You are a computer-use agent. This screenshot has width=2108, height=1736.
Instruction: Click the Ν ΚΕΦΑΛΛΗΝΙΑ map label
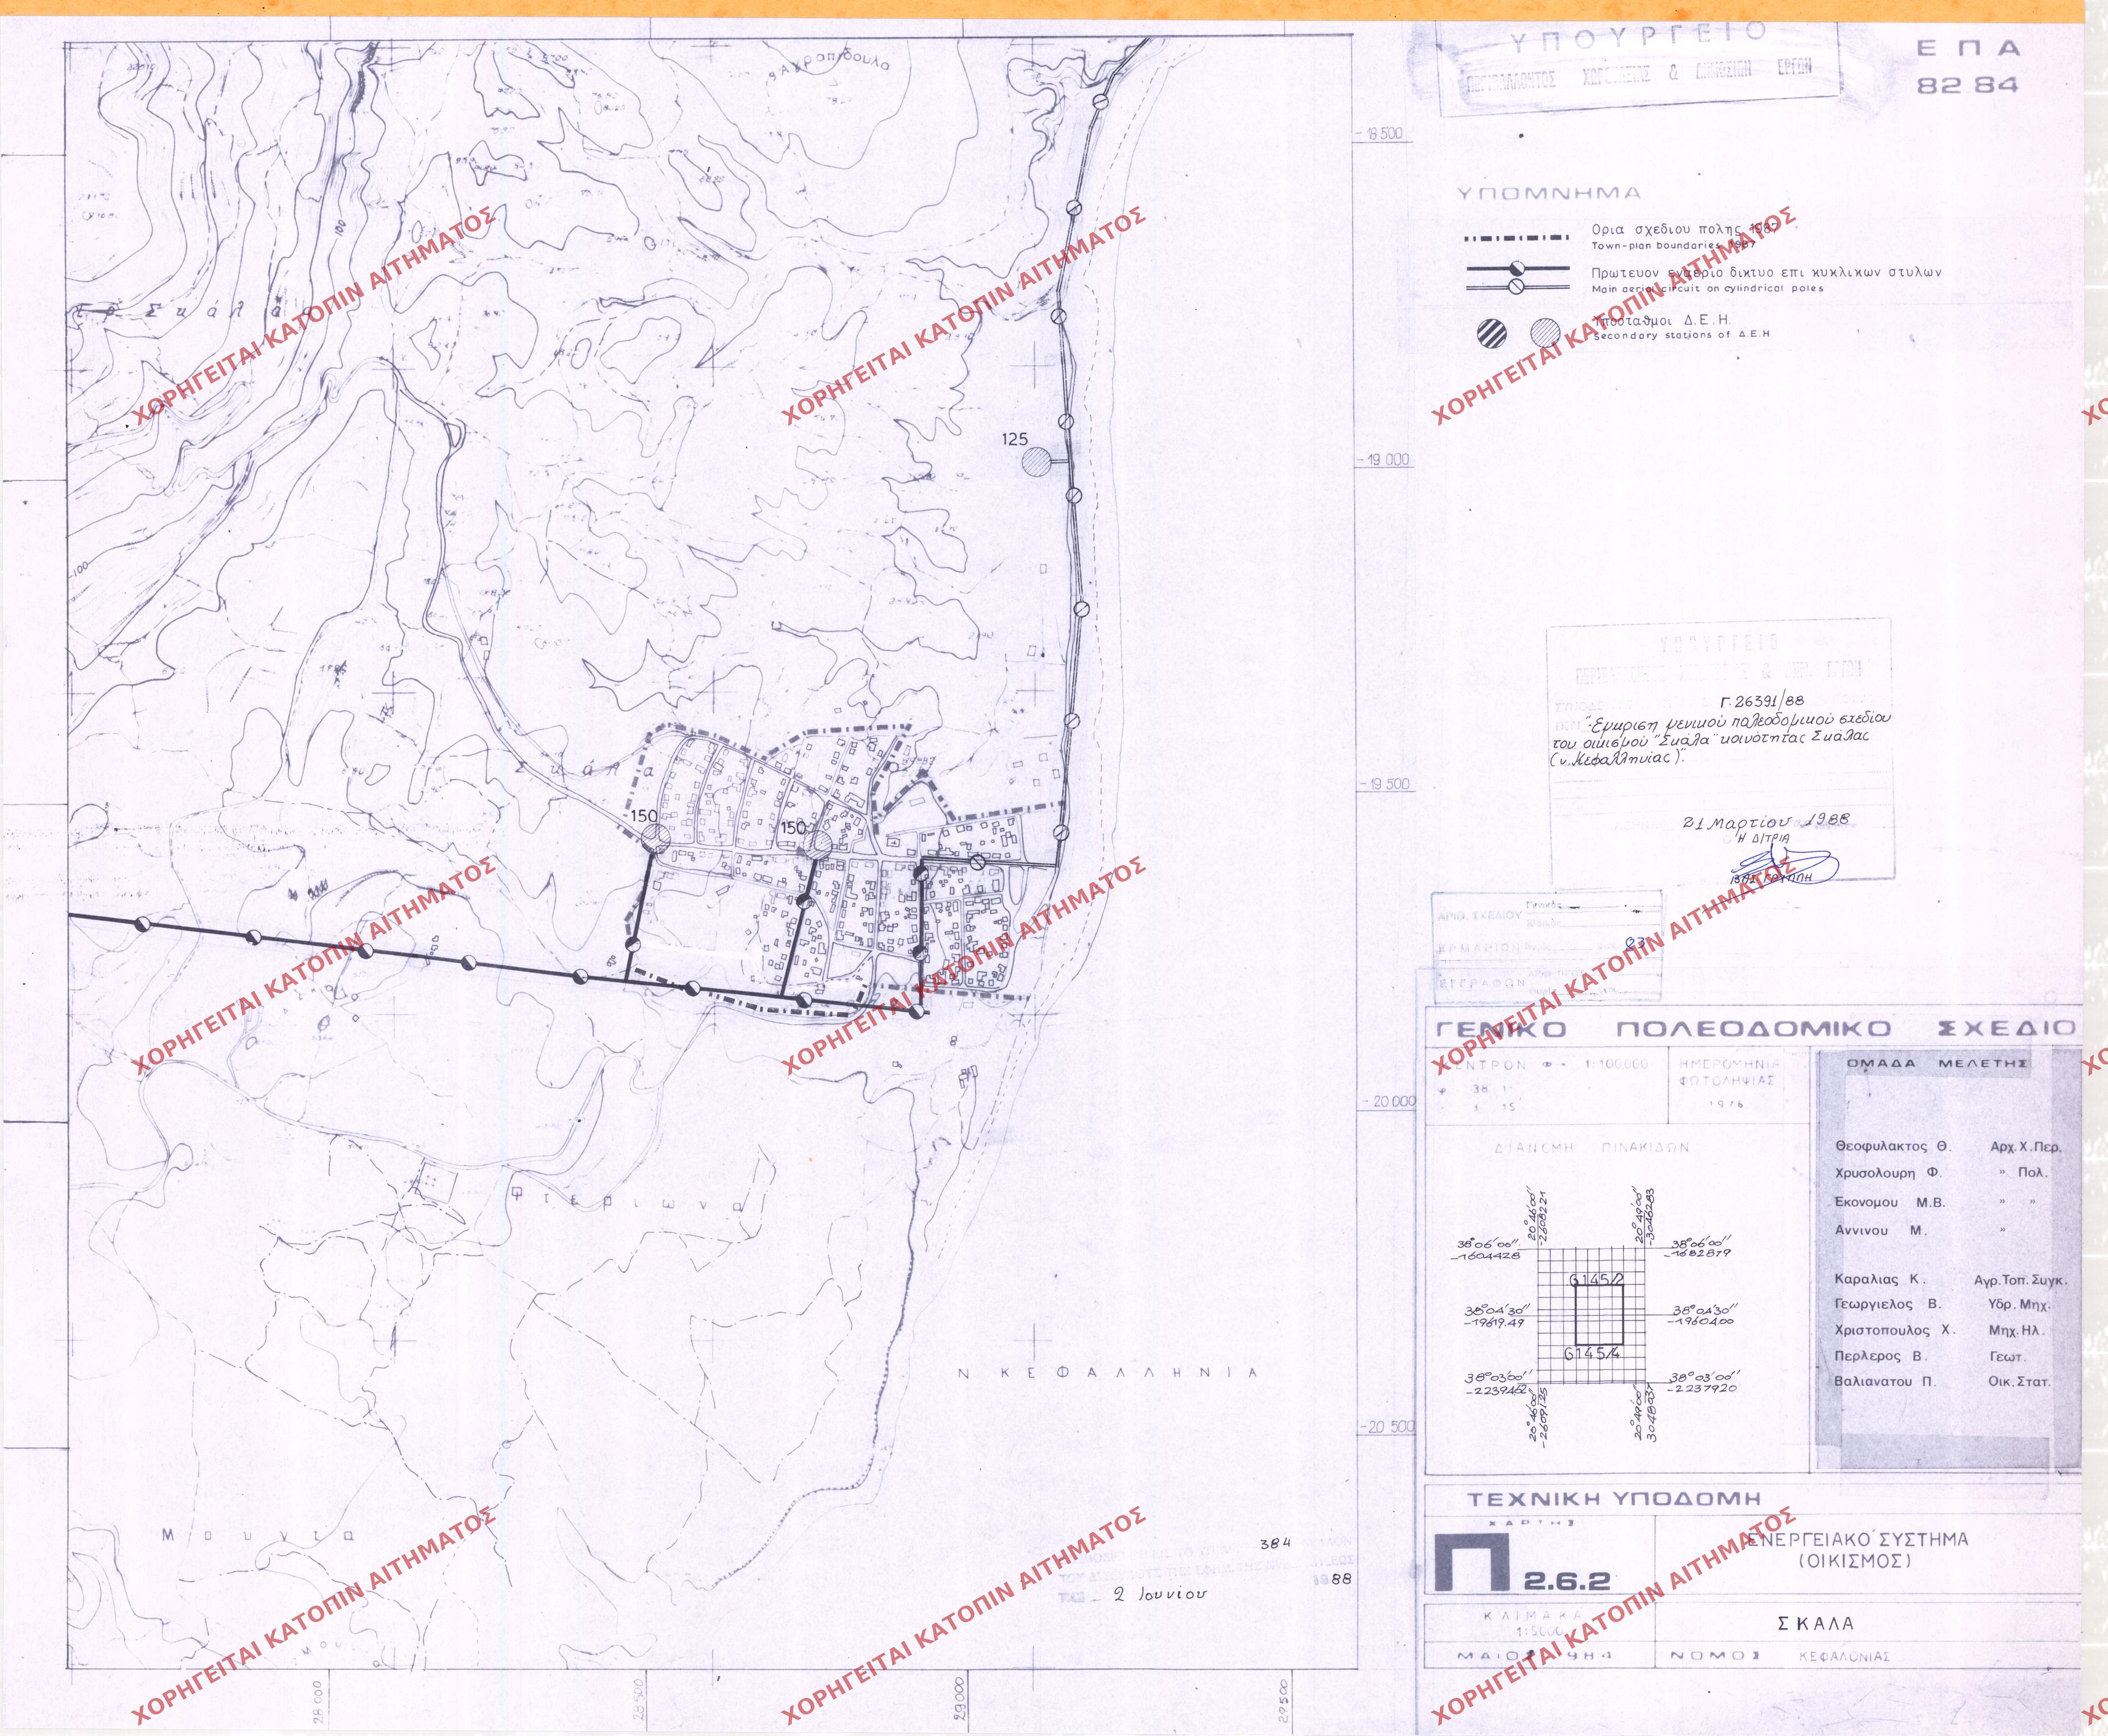click(x=1108, y=1373)
